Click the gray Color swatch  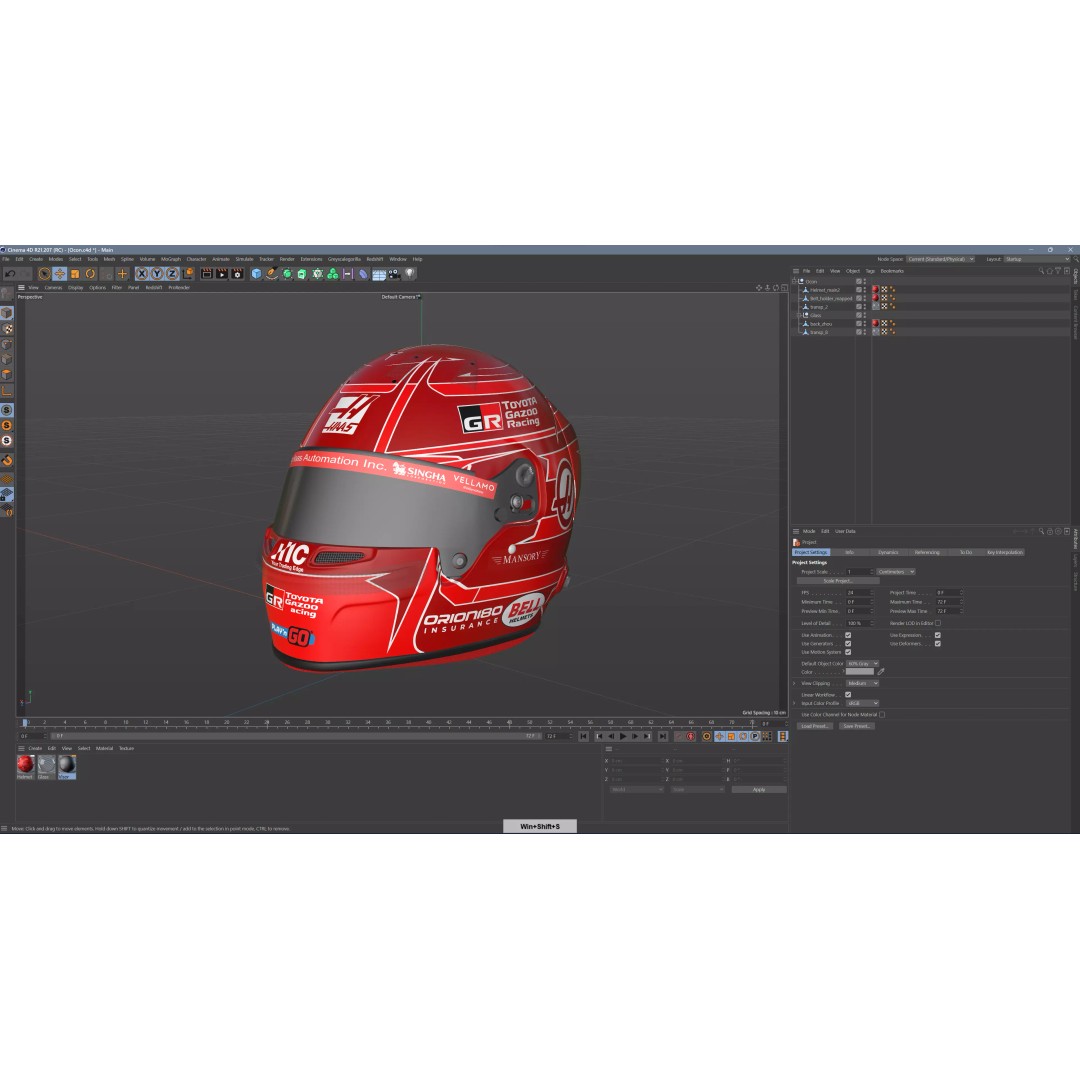click(x=860, y=672)
